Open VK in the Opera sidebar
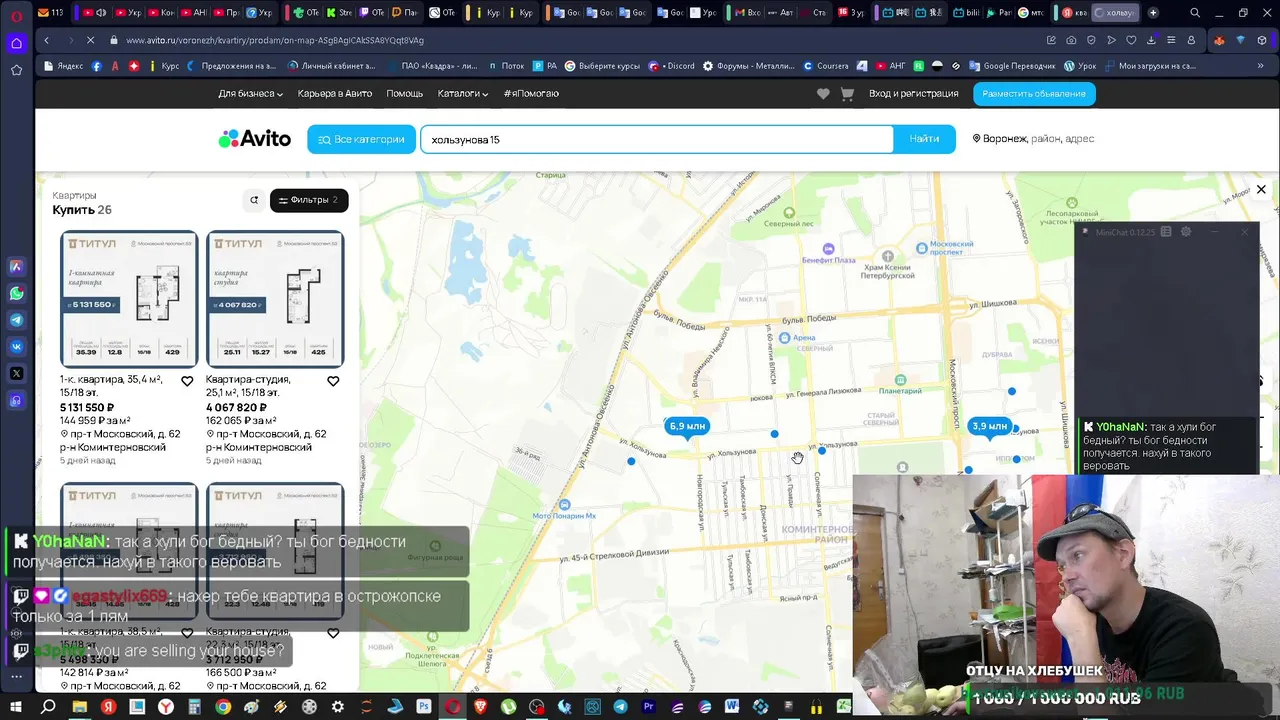 coord(16,347)
